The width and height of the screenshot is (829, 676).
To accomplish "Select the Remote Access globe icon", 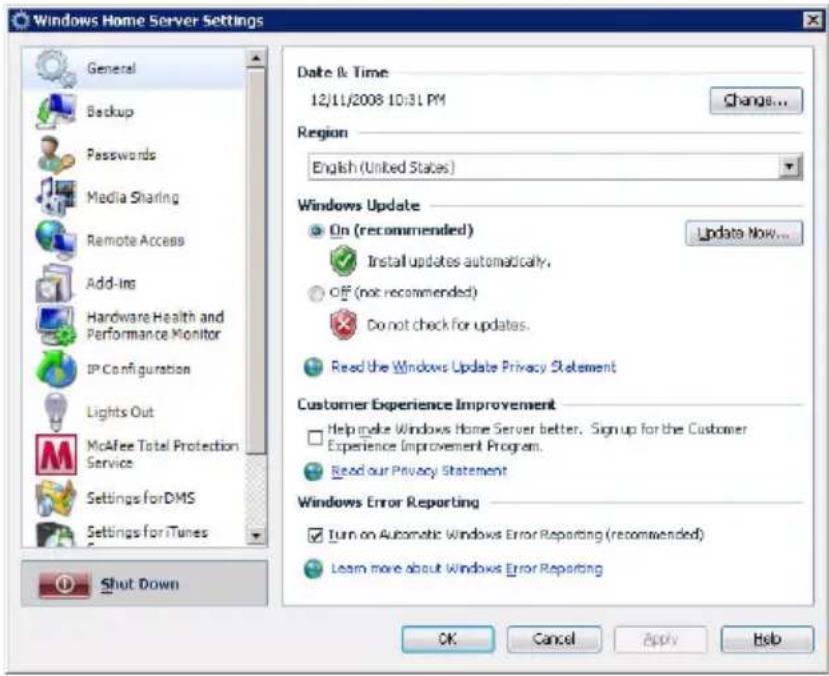I will [x=56, y=240].
